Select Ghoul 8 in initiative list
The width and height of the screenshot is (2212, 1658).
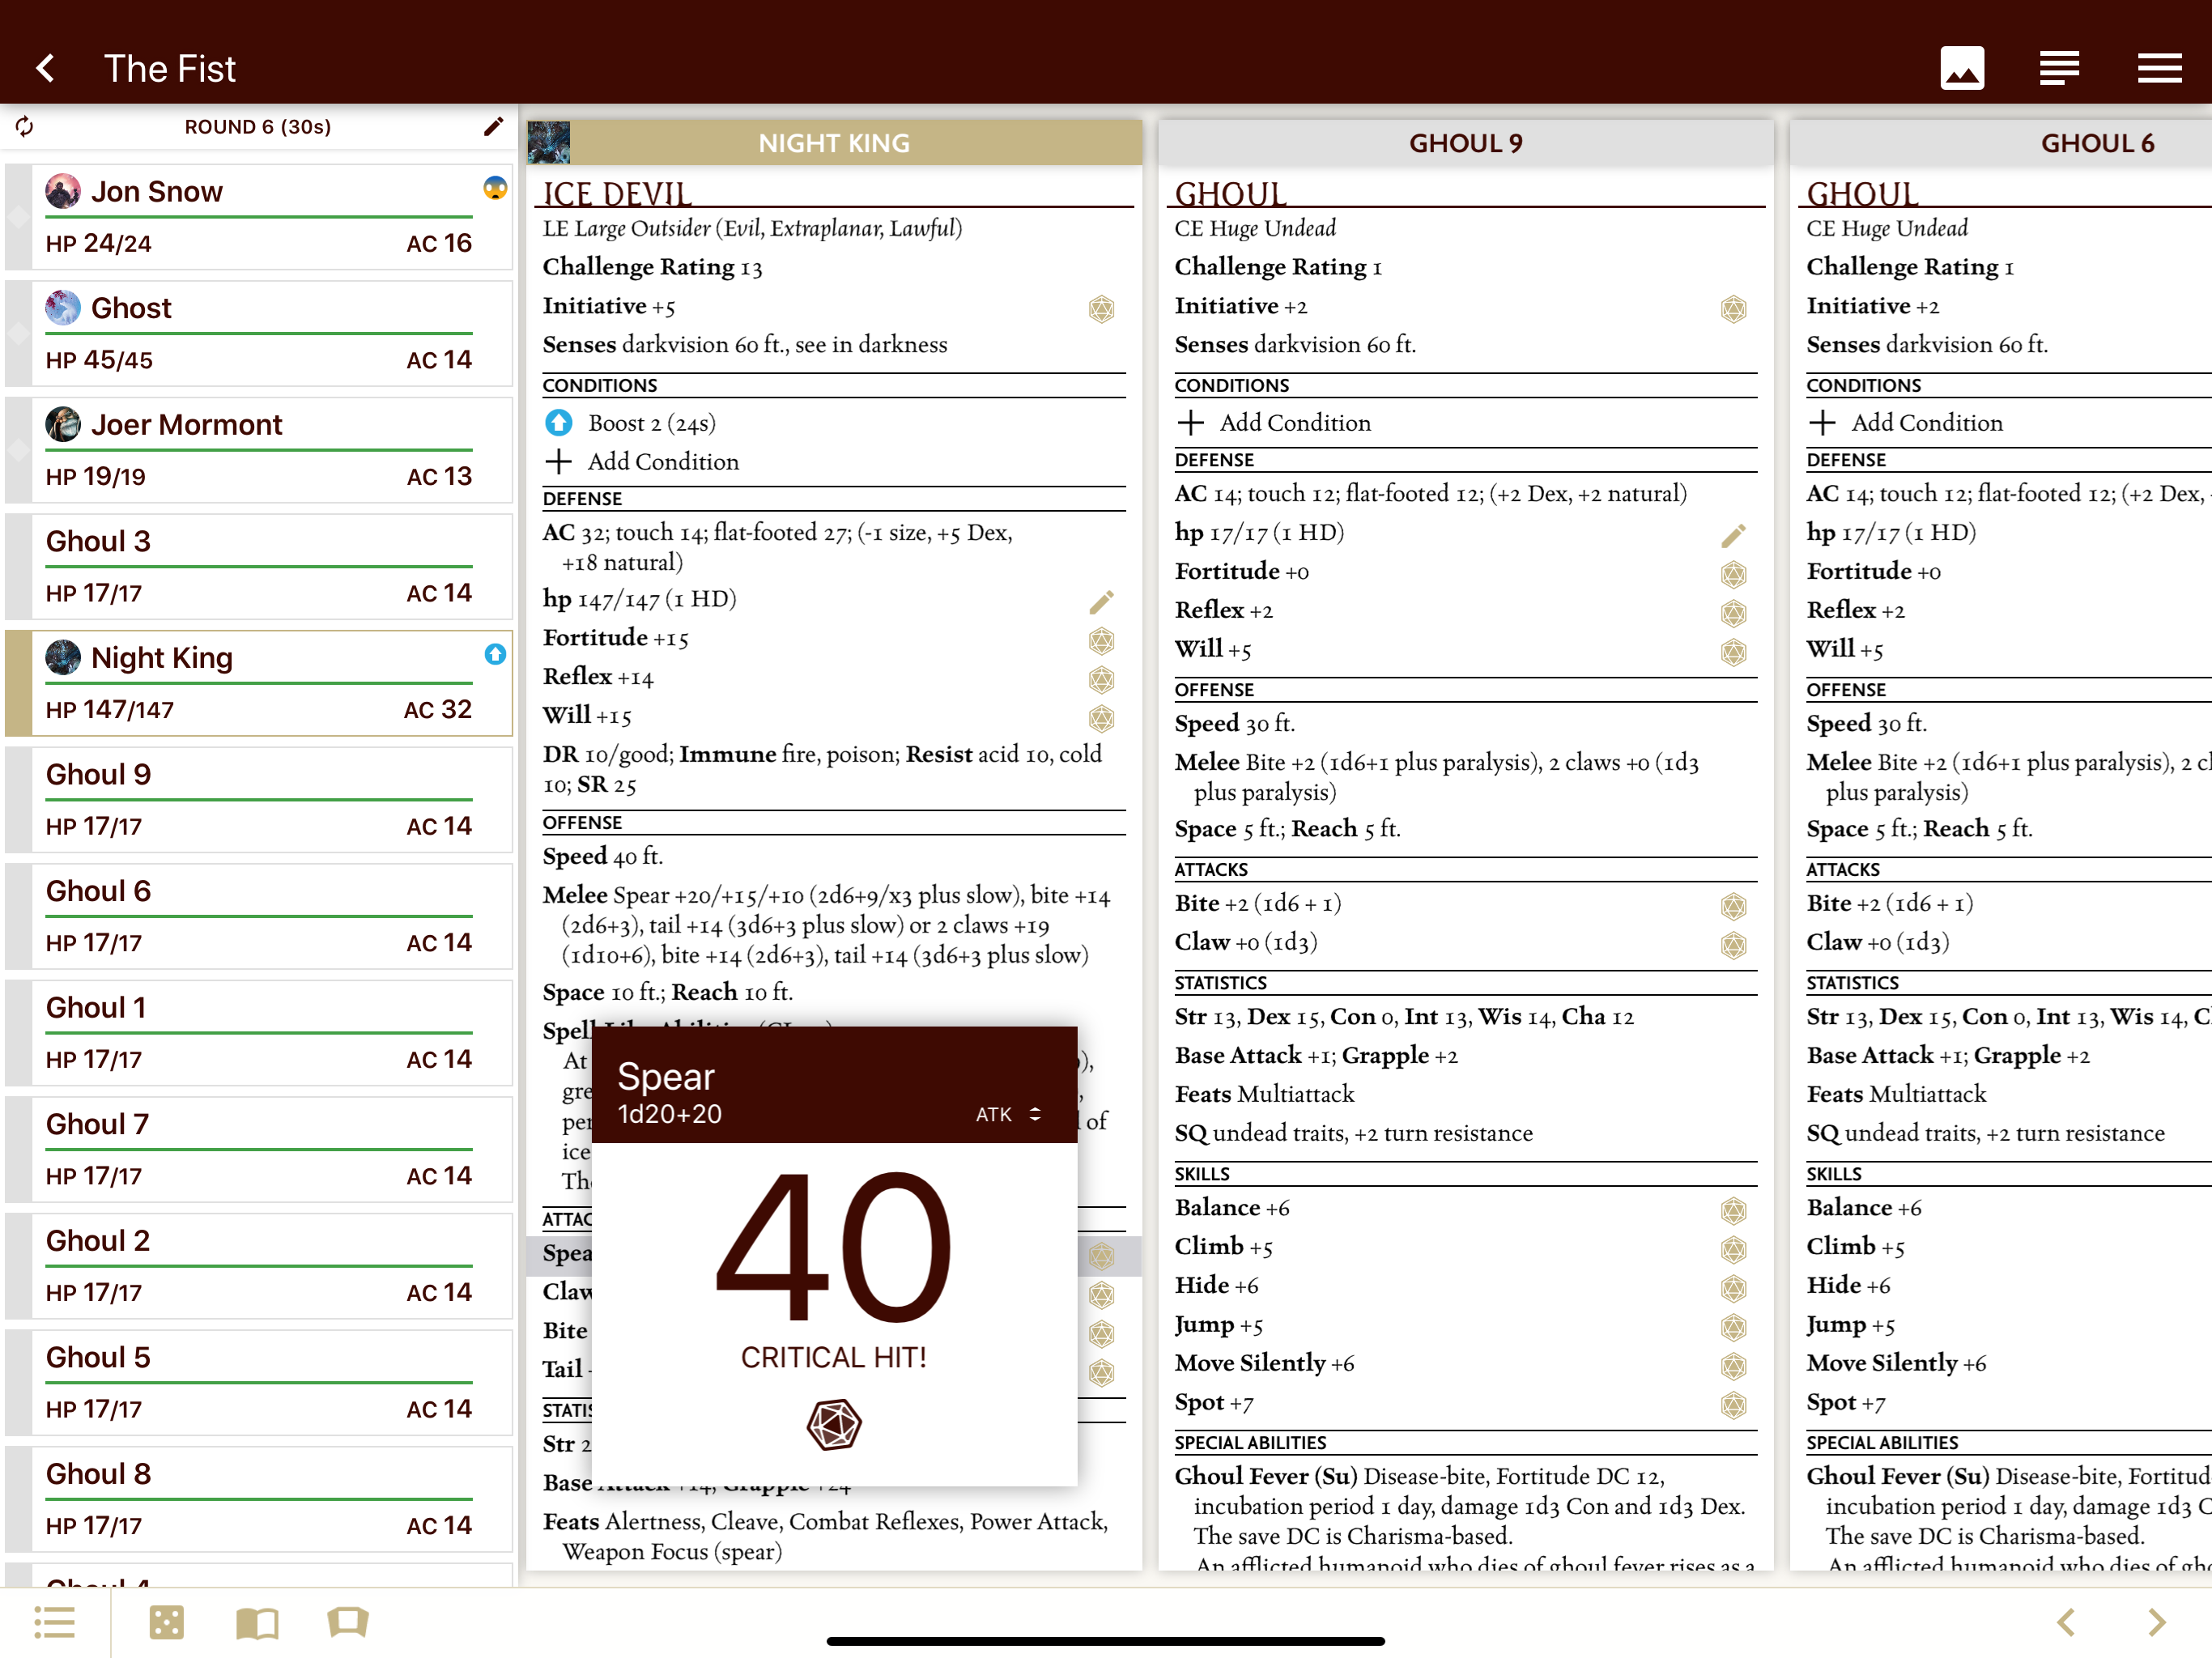coord(259,1499)
